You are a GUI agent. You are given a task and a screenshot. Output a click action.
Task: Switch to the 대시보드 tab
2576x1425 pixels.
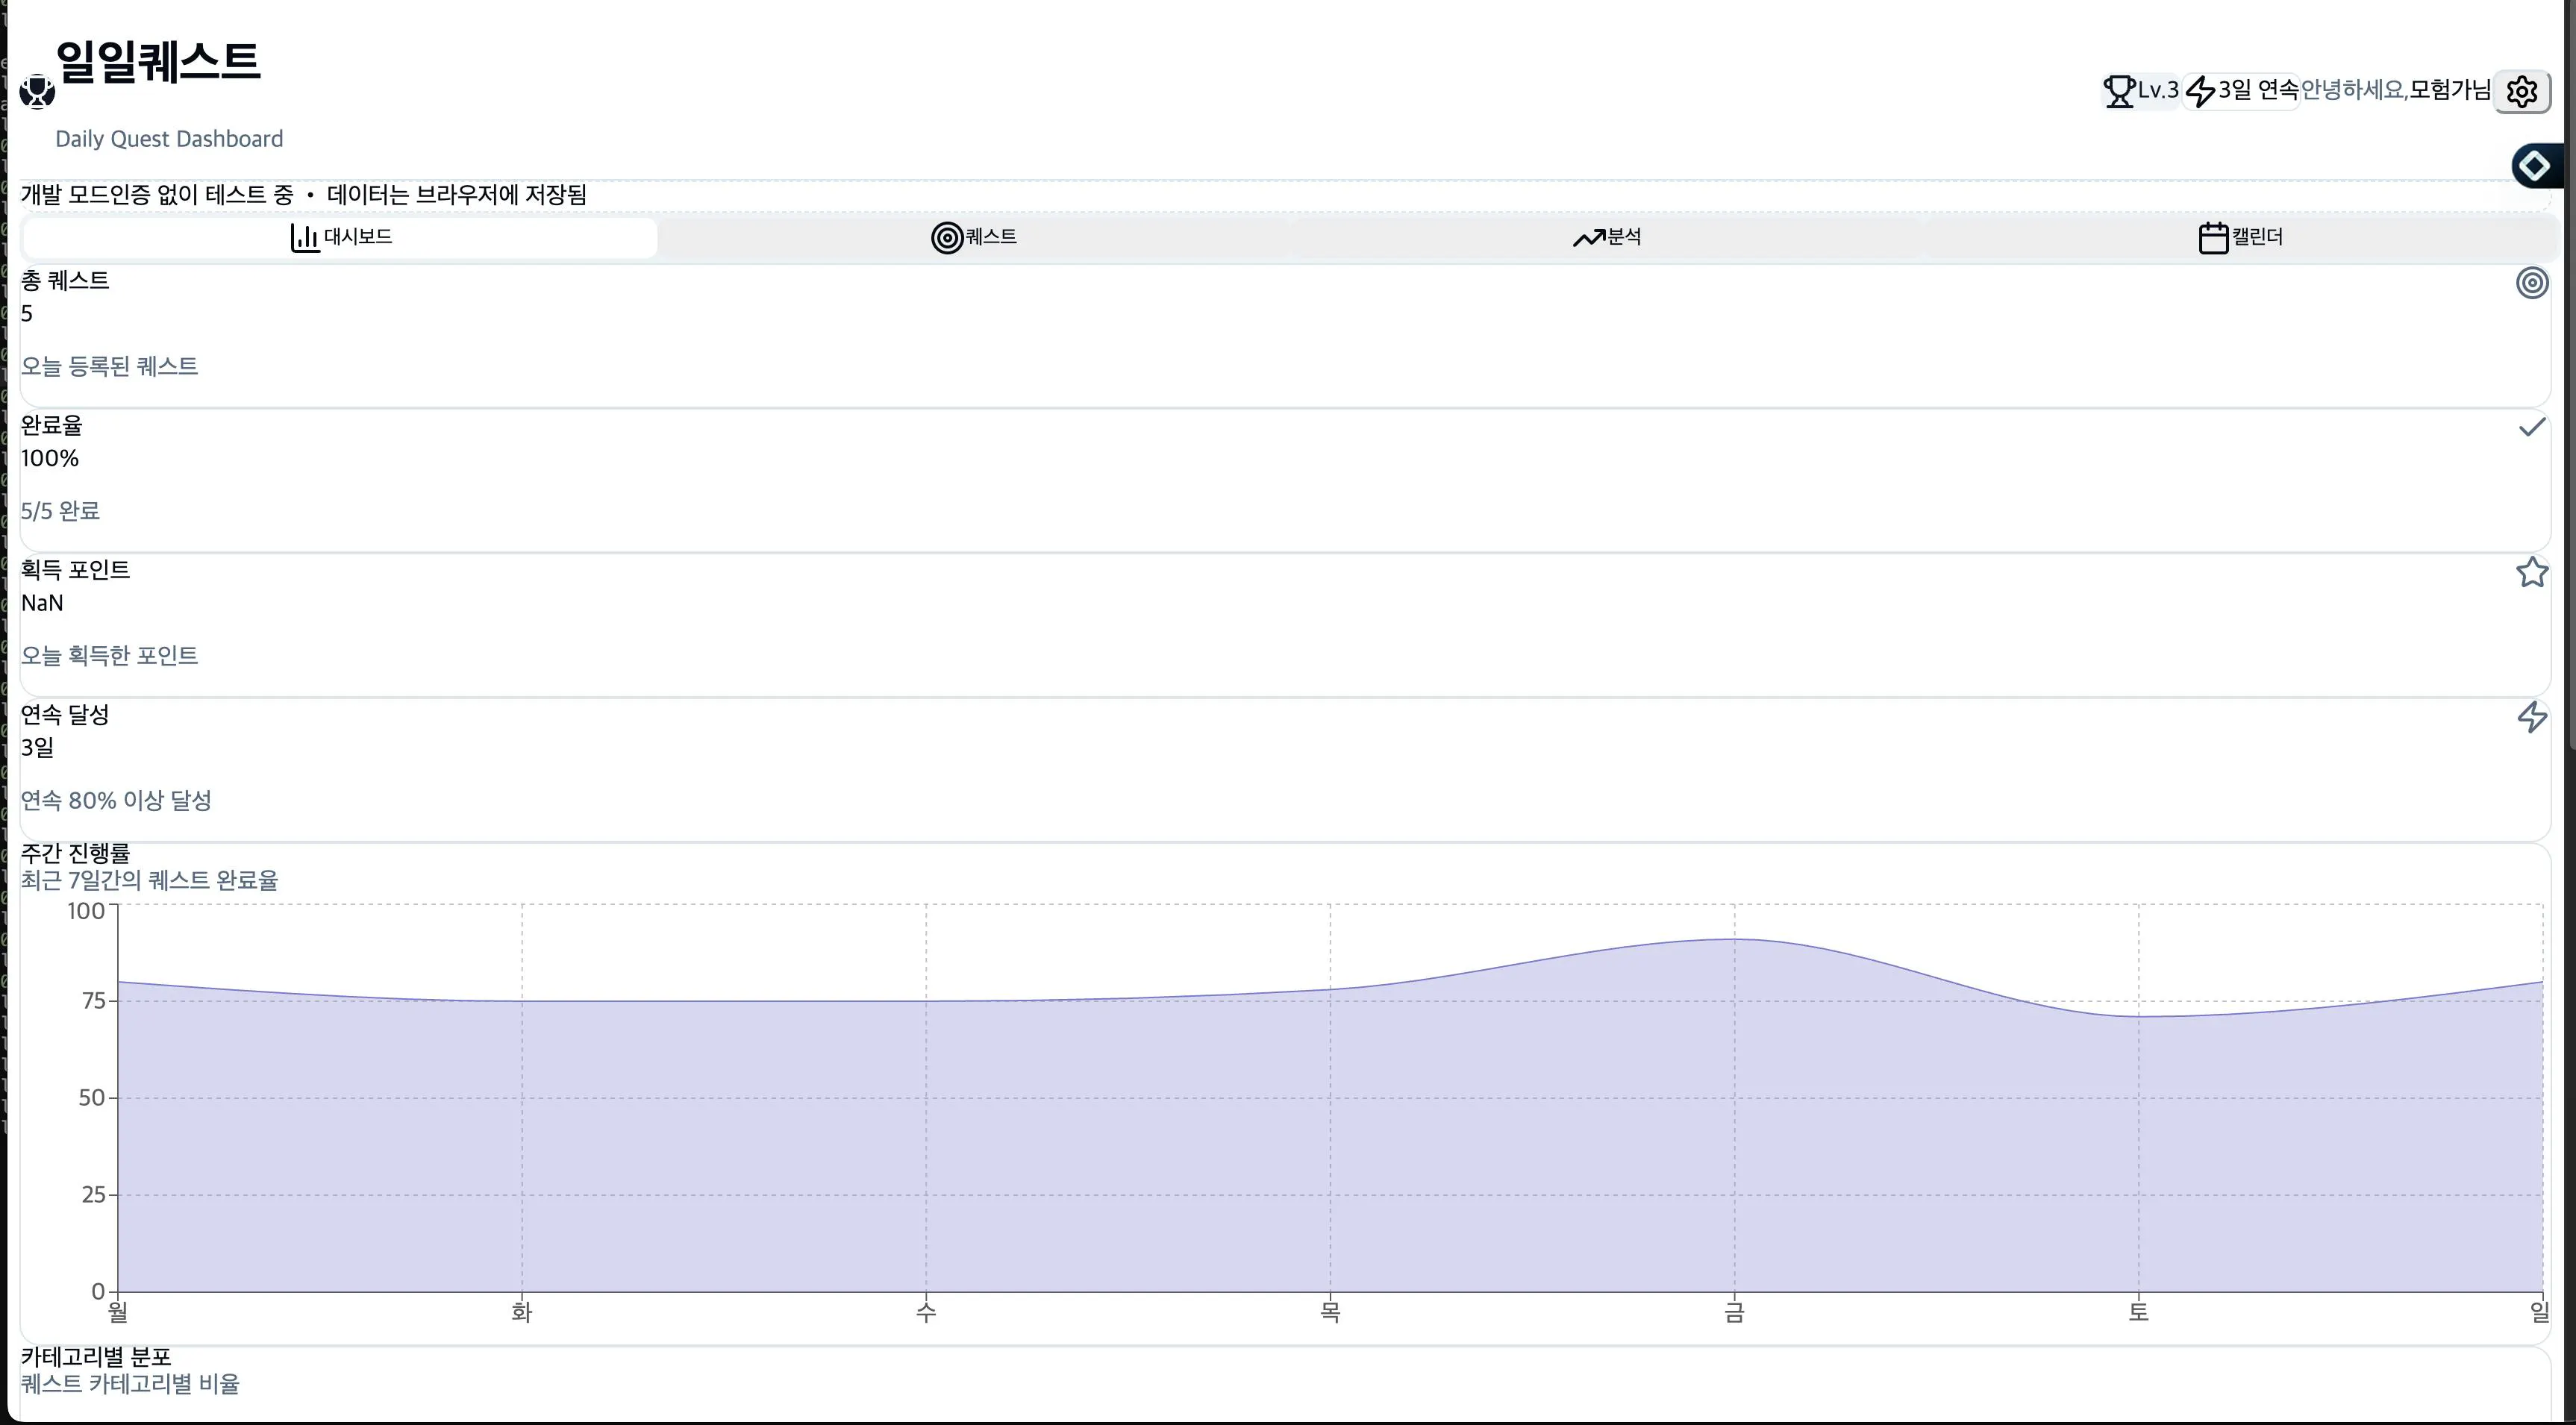(341, 237)
